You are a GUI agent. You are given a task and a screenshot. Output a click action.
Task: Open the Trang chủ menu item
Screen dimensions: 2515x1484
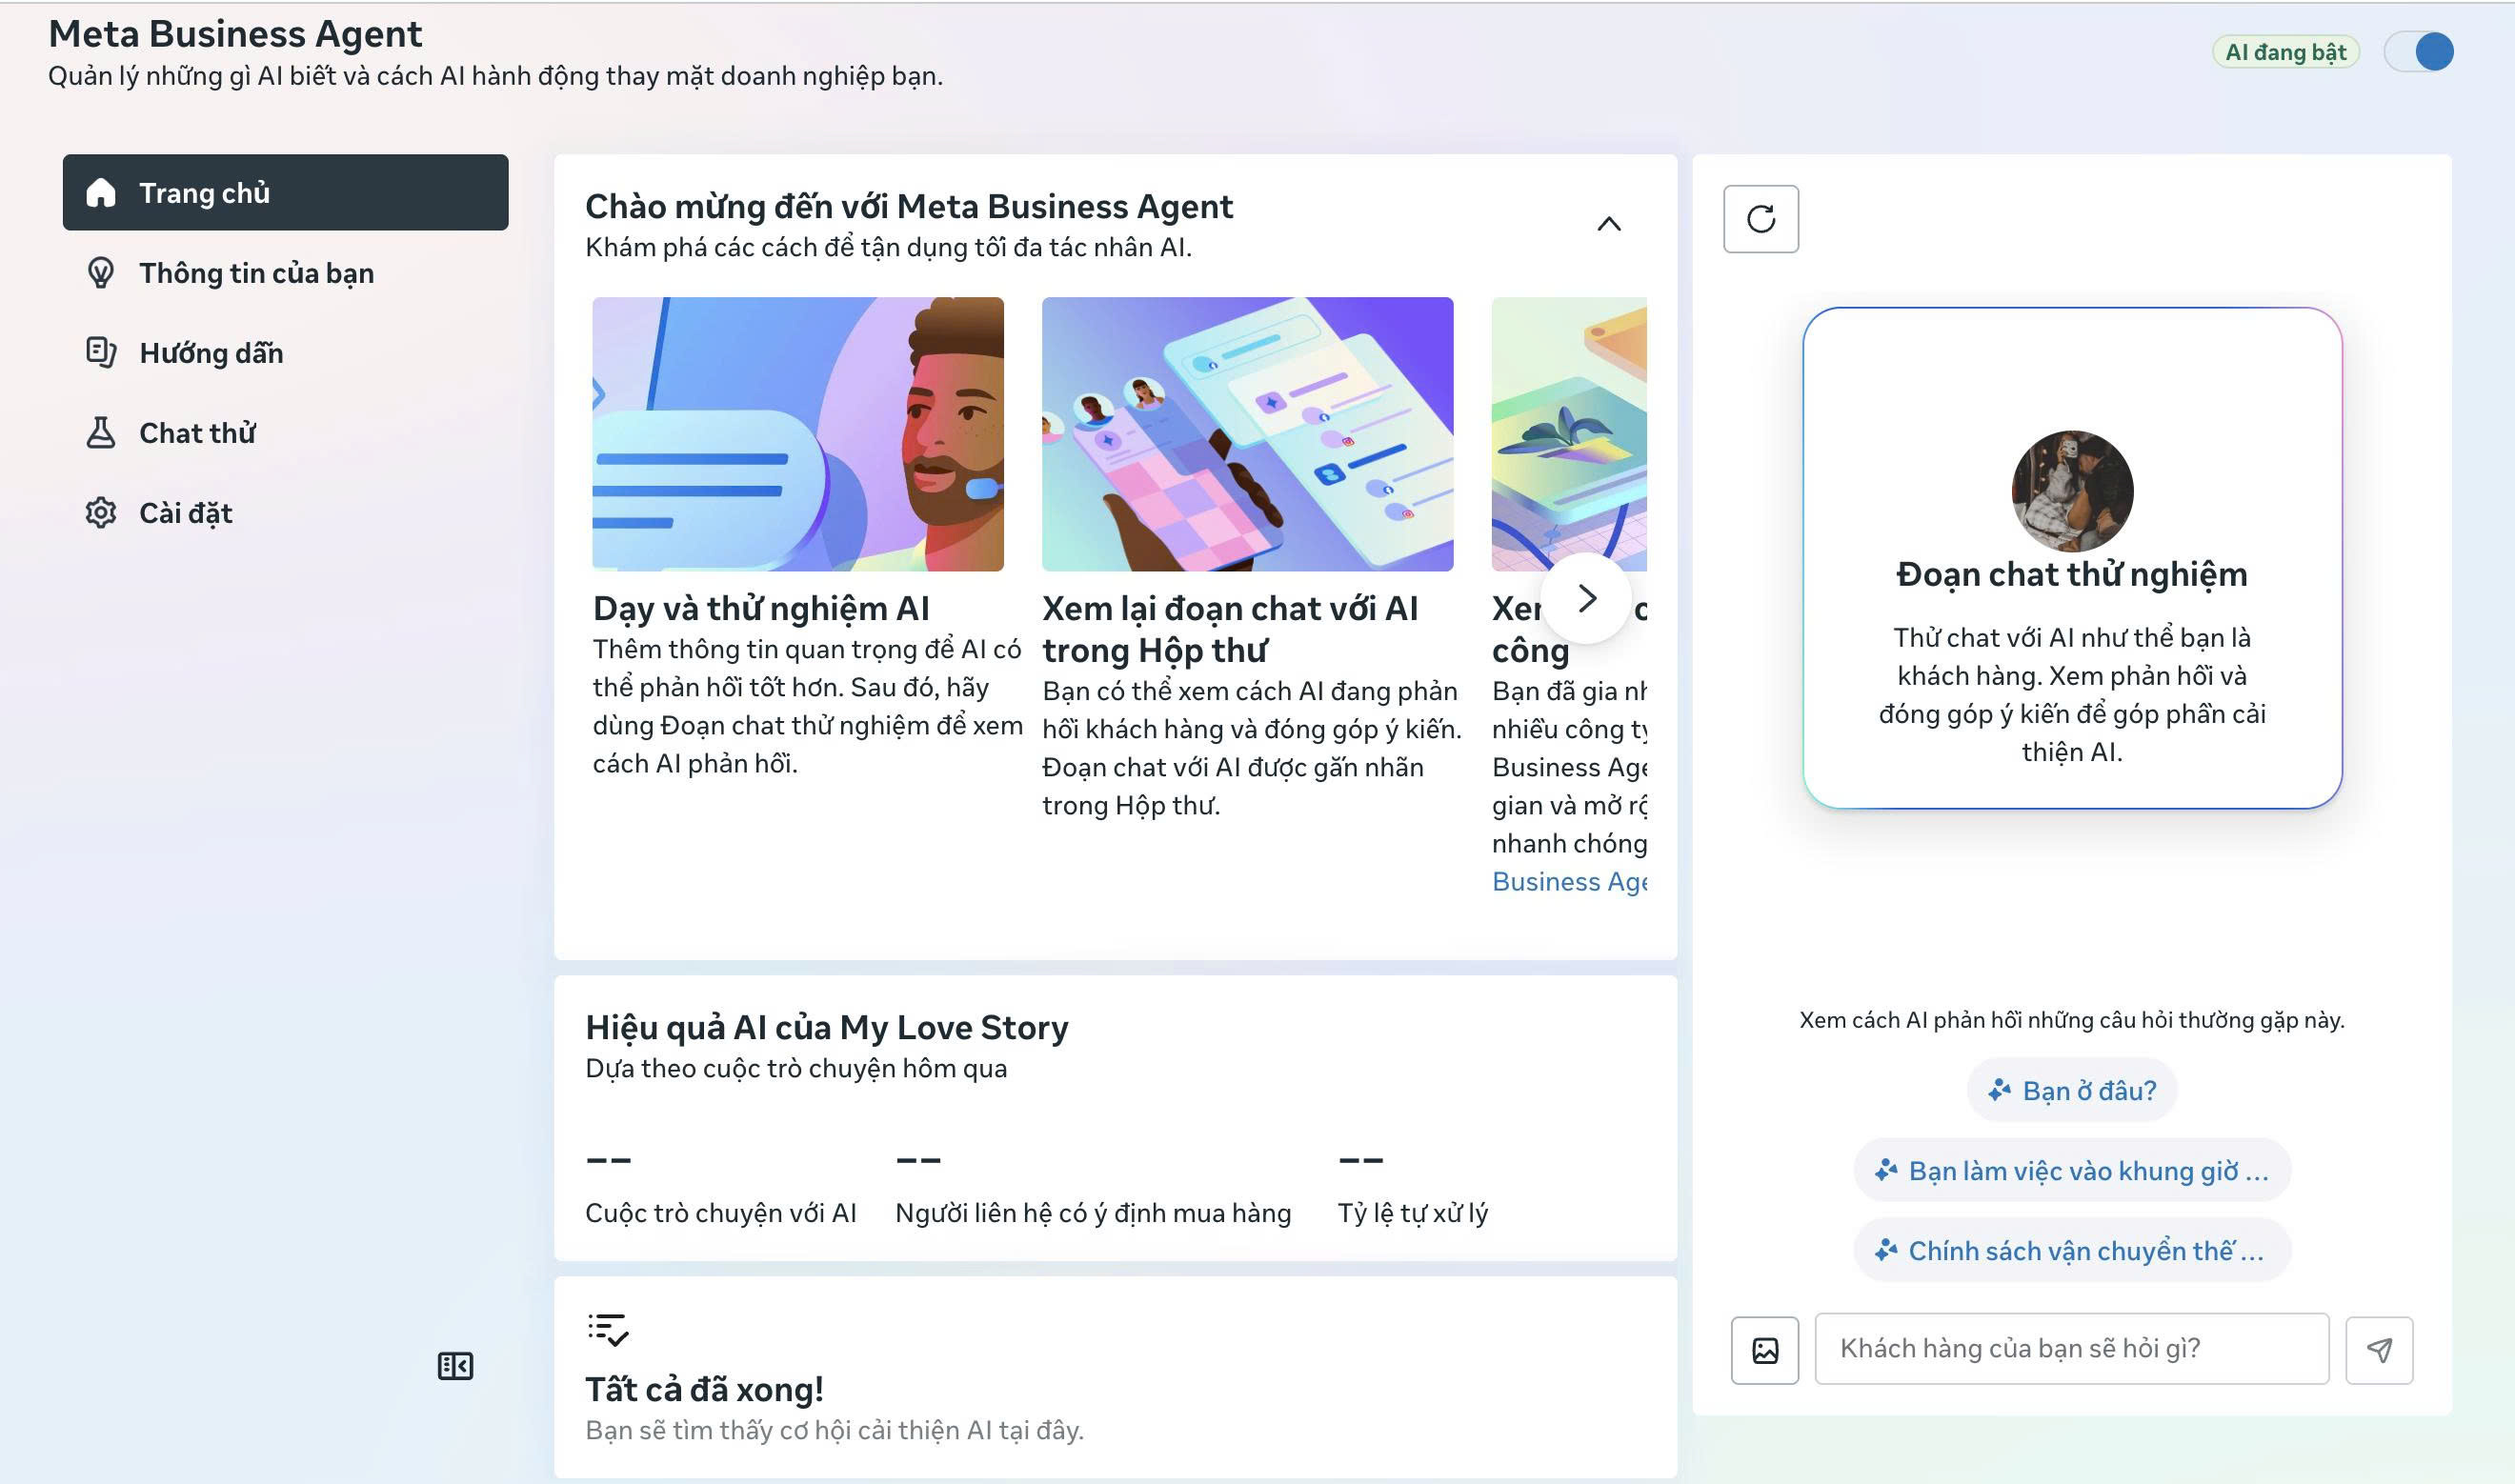285,192
